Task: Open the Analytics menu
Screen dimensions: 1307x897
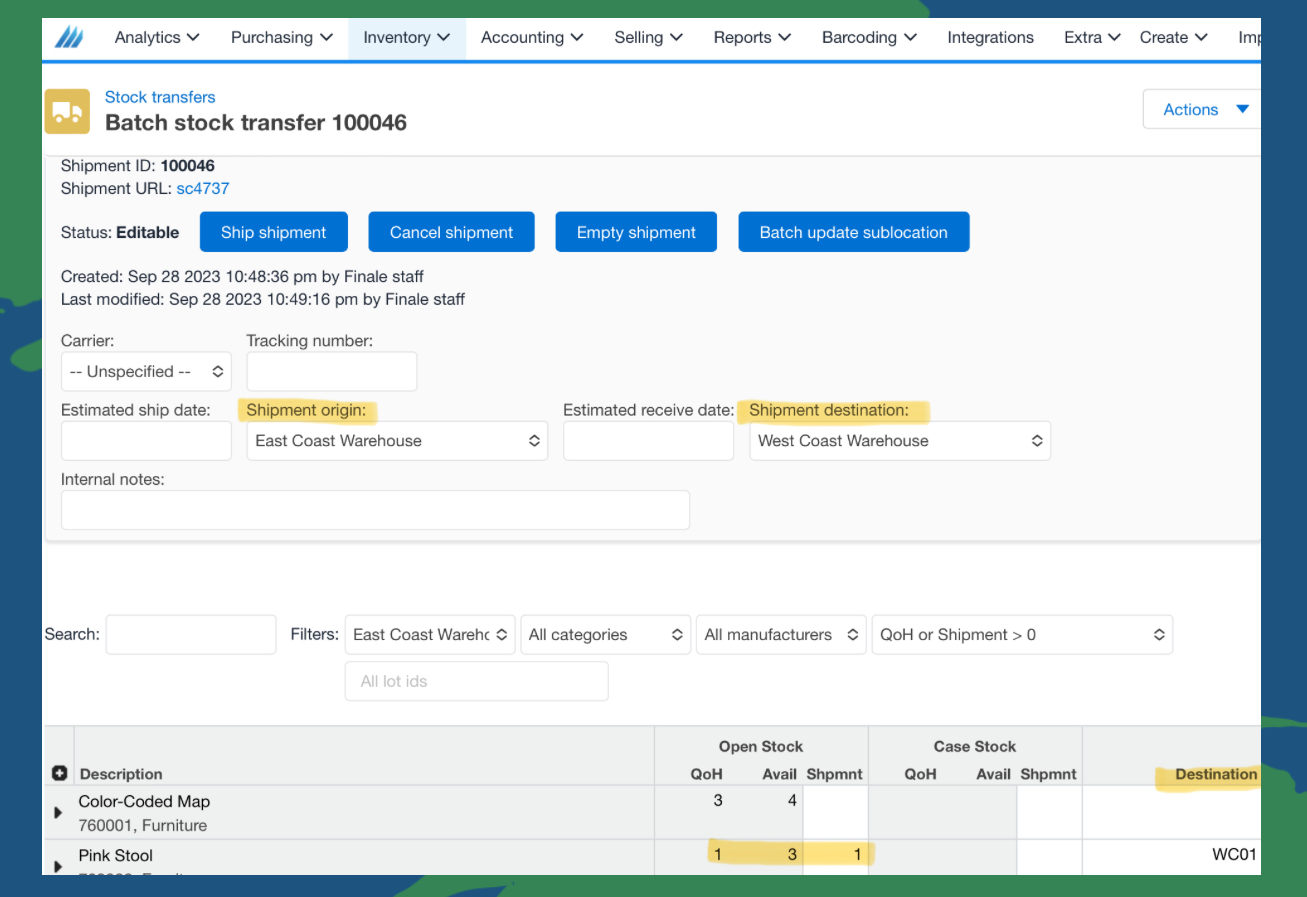Action: [x=157, y=37]
